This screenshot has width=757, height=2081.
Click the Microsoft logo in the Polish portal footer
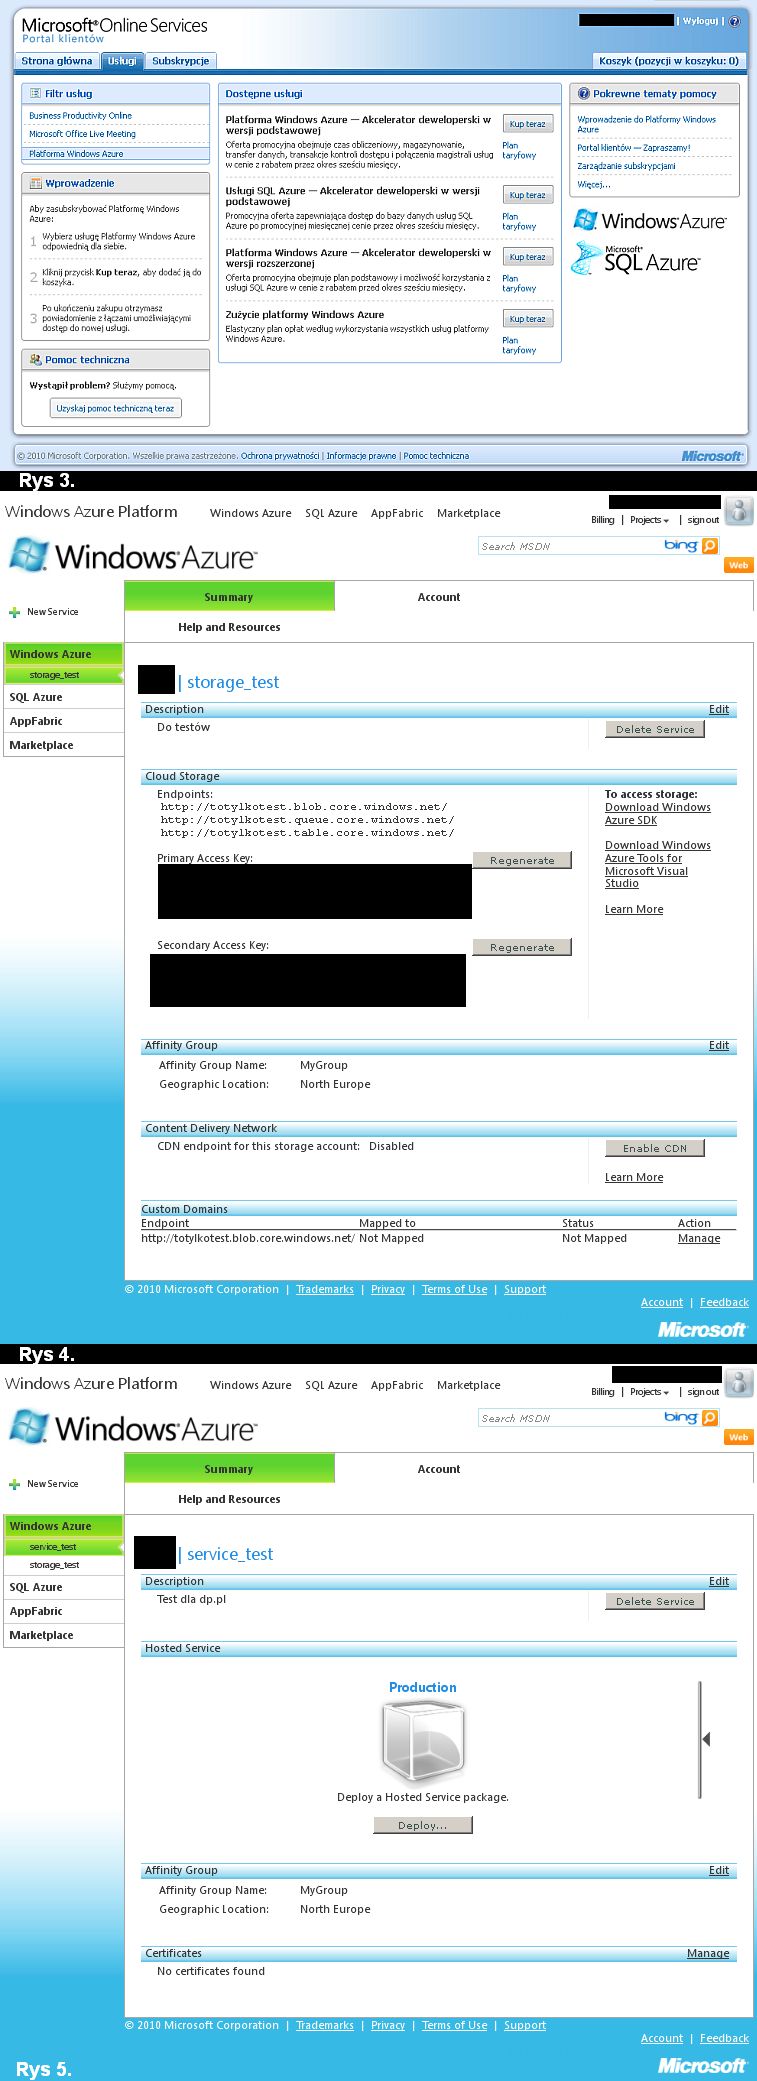(712, 456)
